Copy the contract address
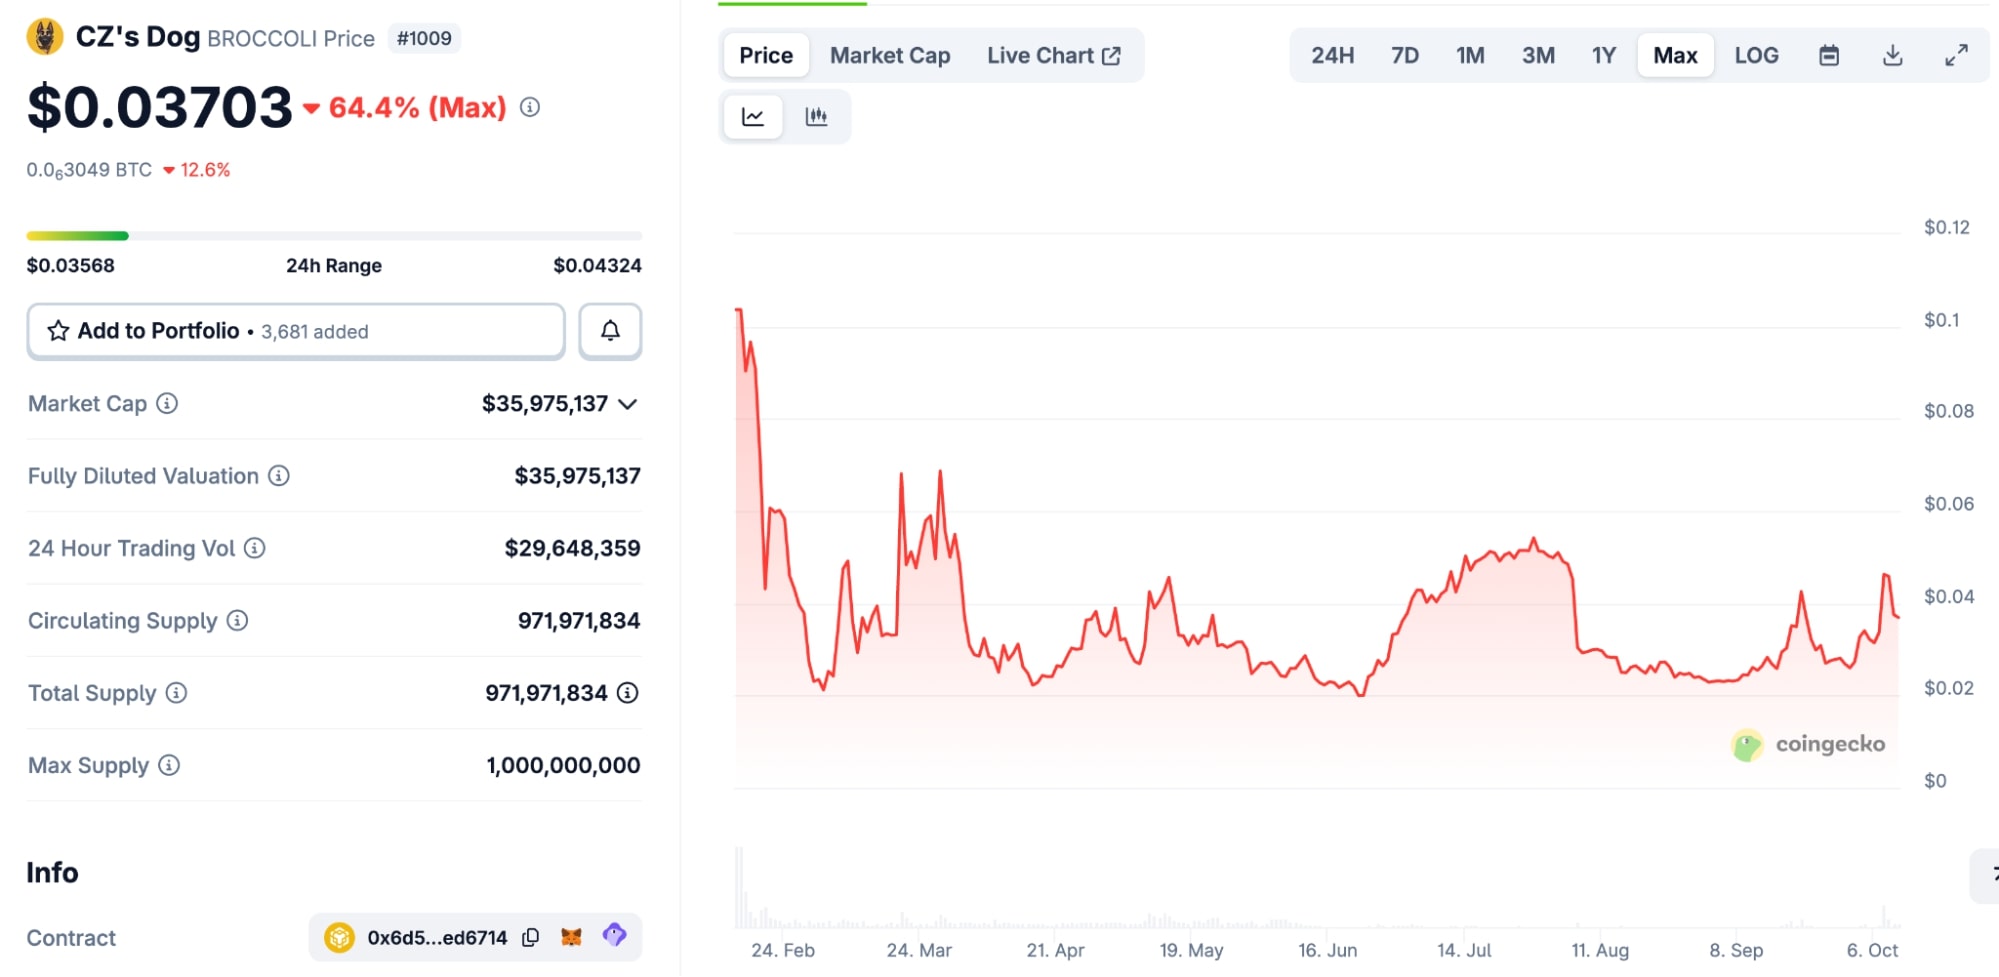This screenshot has width=1999, height=977. 531,937
